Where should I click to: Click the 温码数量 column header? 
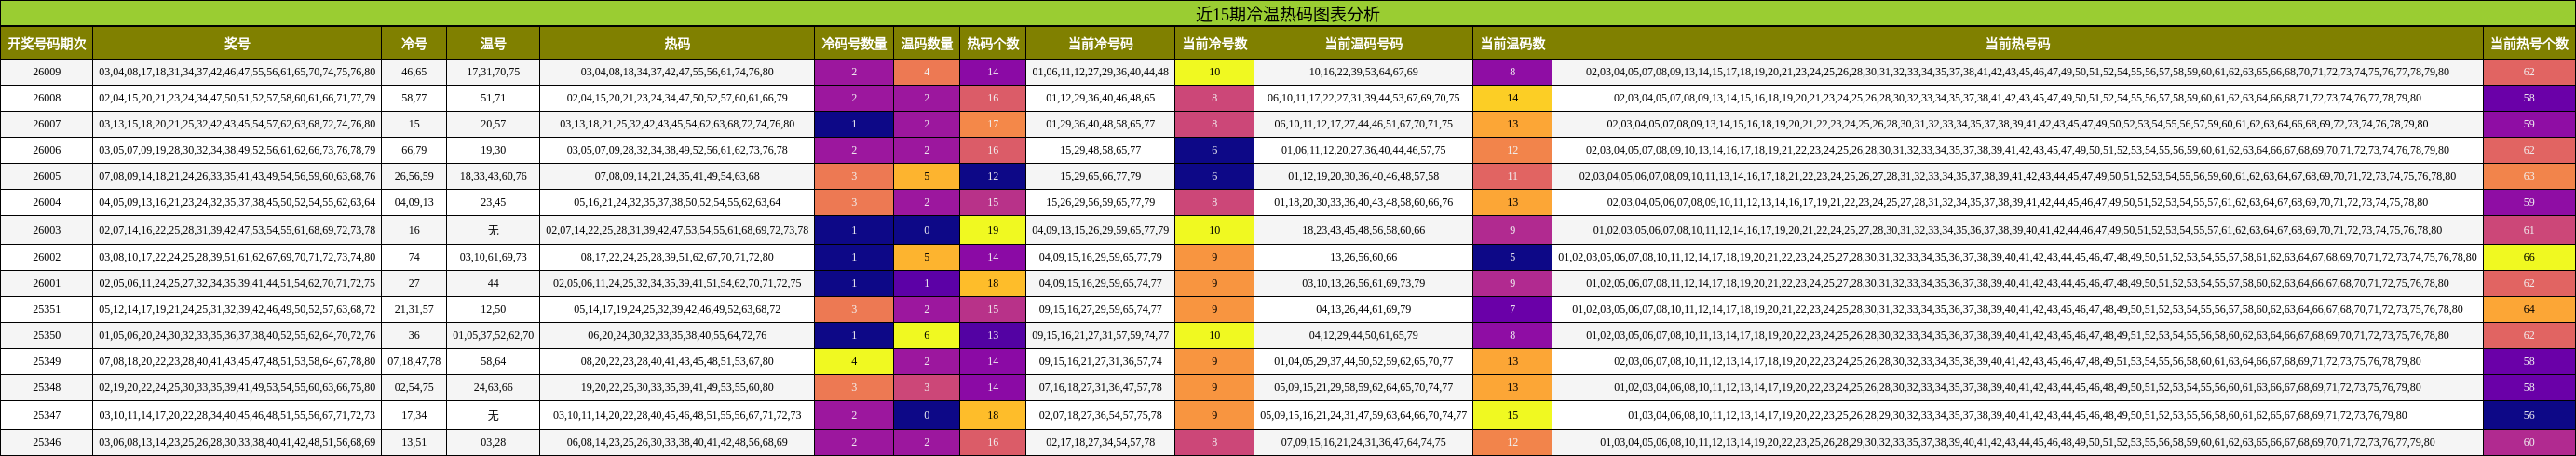click(x=927, y=44)
